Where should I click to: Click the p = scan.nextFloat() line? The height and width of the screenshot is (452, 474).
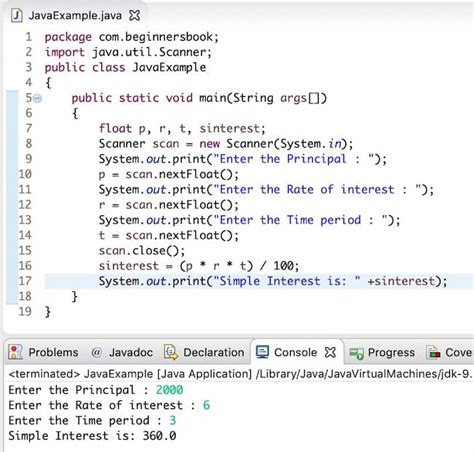(x=169, y=174)
